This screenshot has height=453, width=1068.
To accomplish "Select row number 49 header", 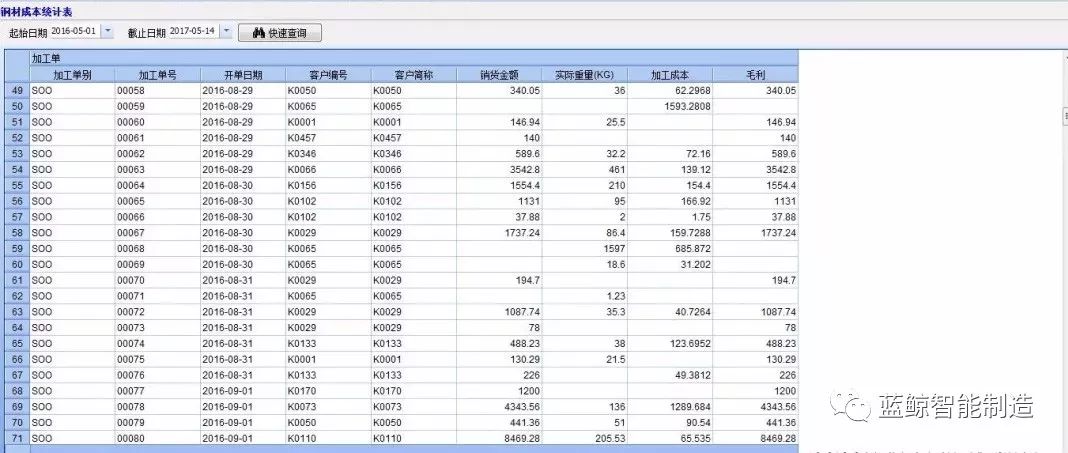I will point(17,90).
